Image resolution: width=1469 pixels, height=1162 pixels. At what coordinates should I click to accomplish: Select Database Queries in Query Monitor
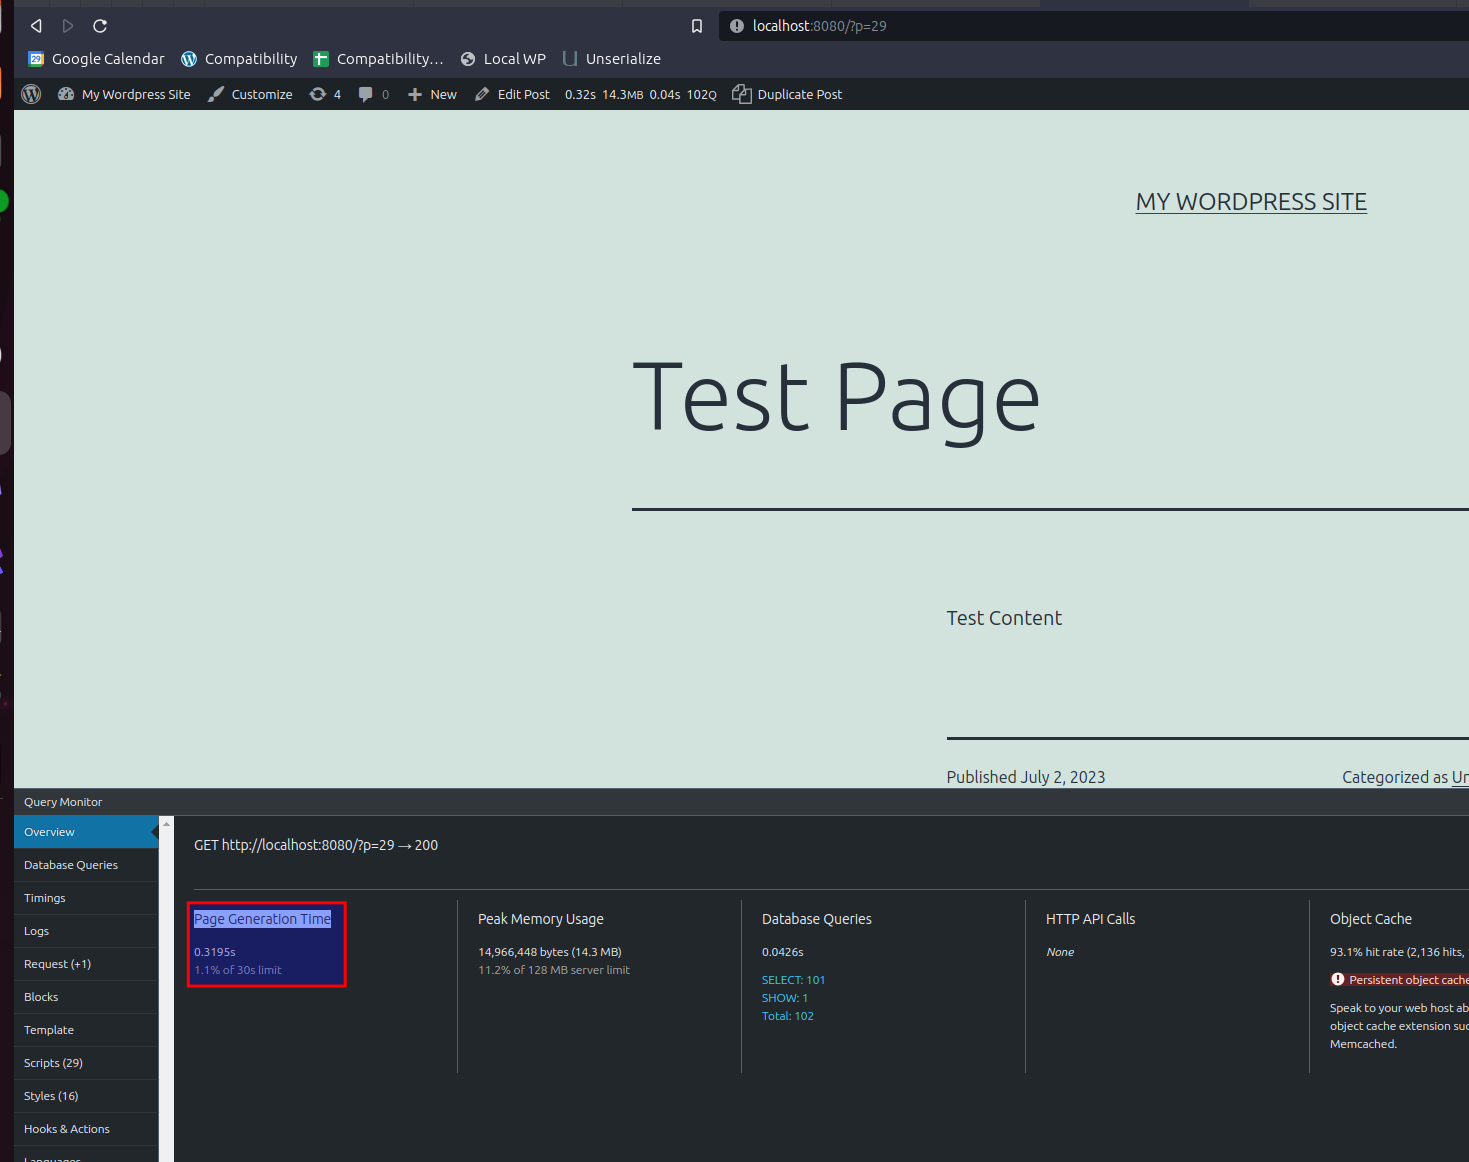[71, 865]
